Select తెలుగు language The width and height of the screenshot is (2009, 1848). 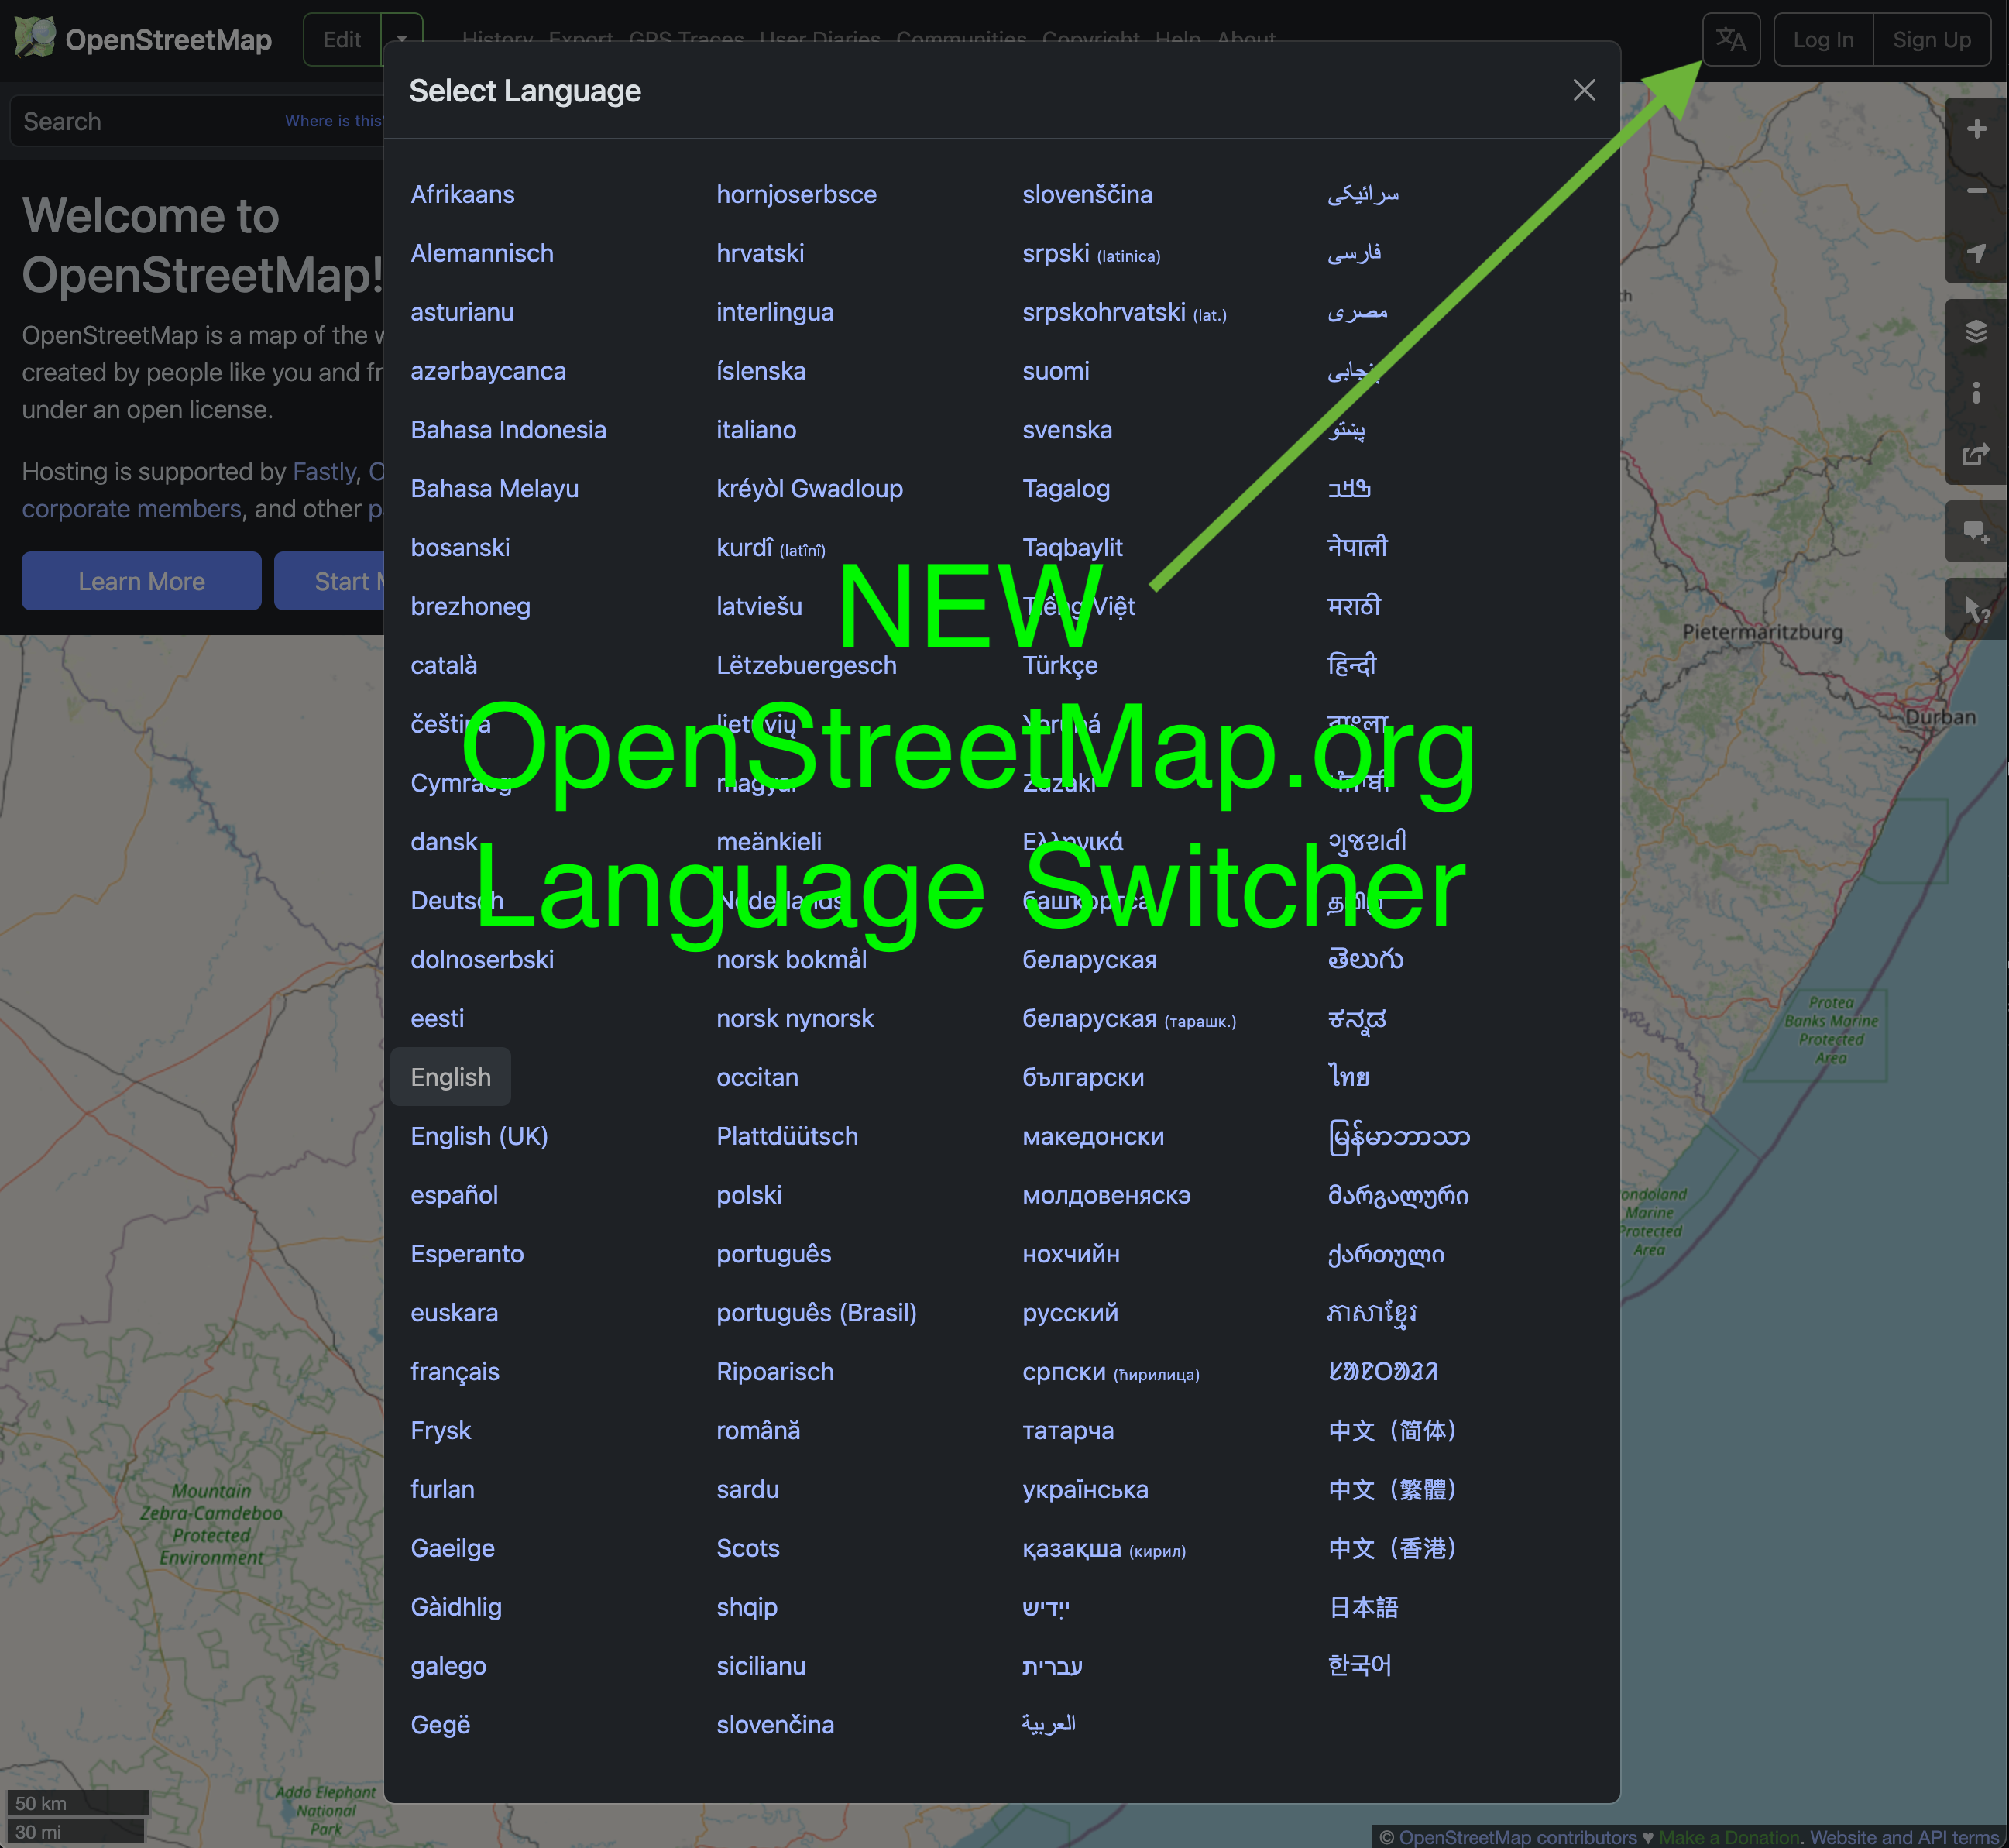coord(1365,960)
